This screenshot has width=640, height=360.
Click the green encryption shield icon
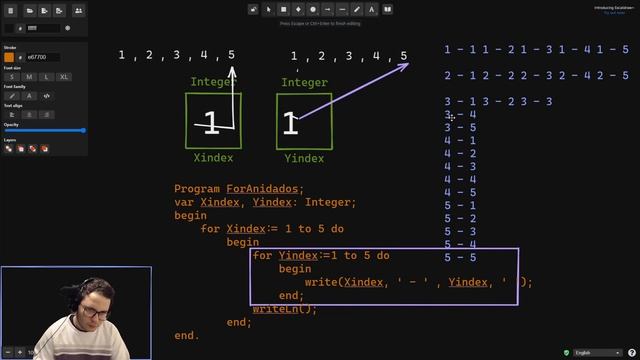(566, 353)
